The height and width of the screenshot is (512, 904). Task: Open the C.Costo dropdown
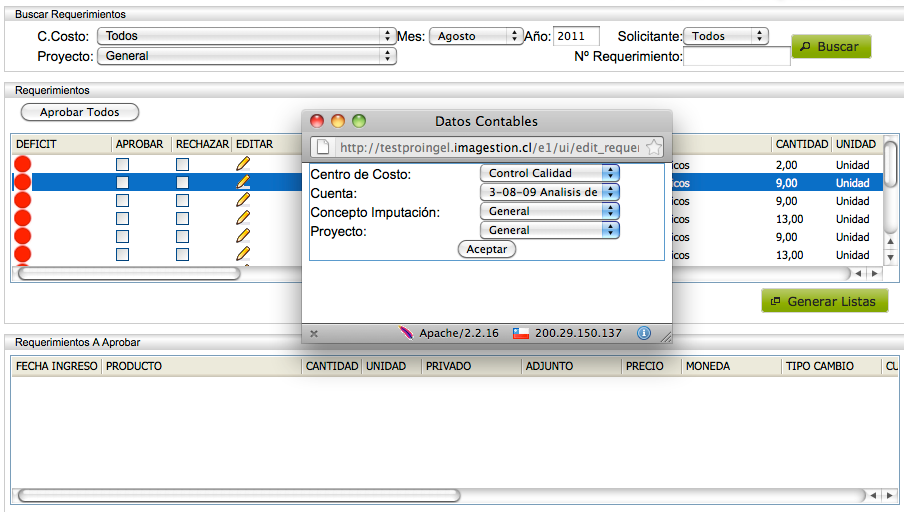(247, 36)
